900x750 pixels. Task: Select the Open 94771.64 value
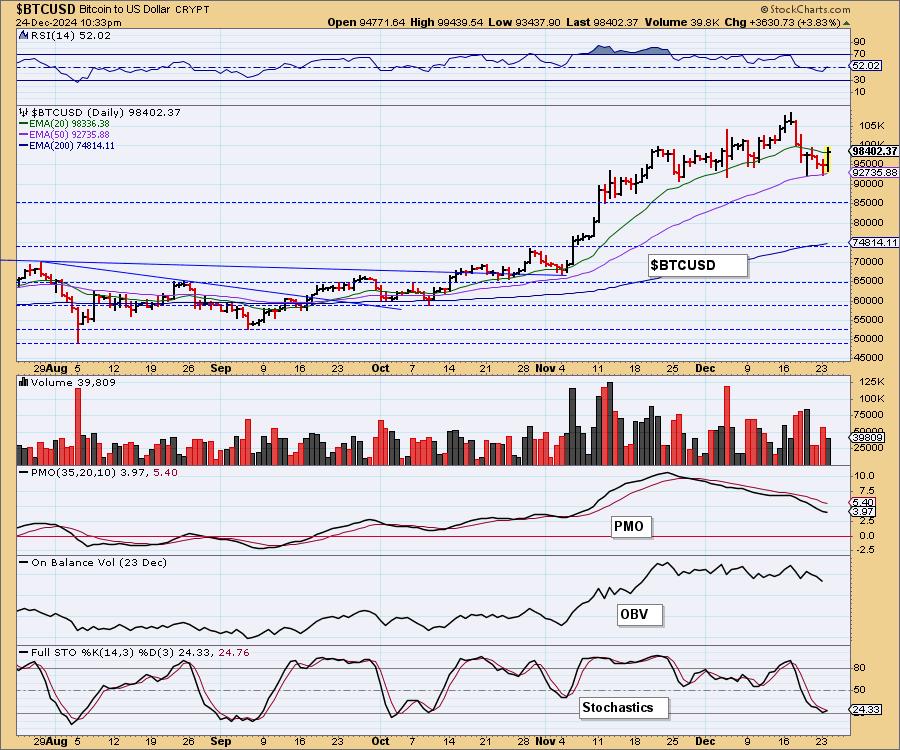click(x=366, y=22)
